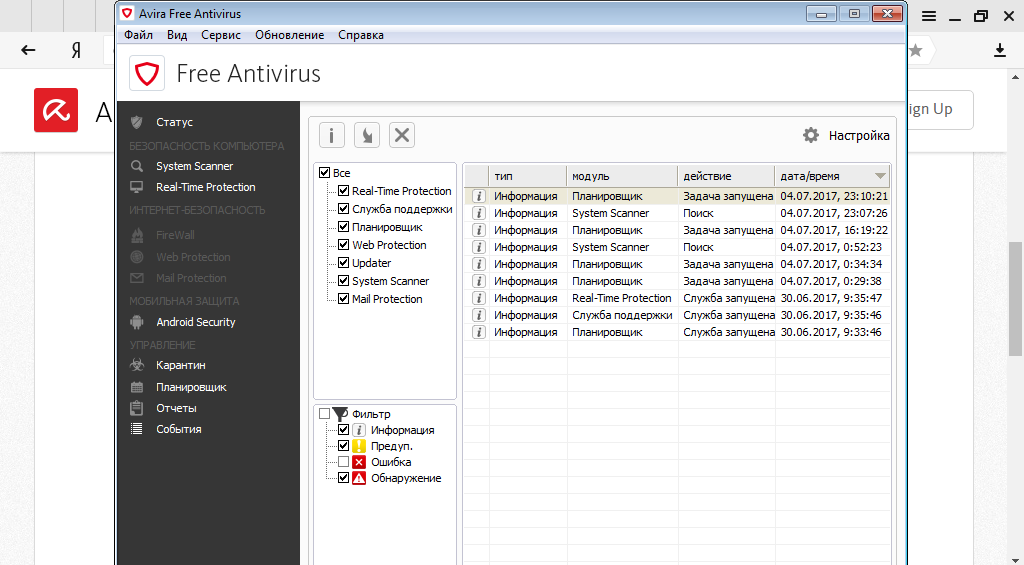Click the Статус shield sidebar icon
This screenshot has width=1024, height=565.
pyautogui.click(x=136, y=122)
